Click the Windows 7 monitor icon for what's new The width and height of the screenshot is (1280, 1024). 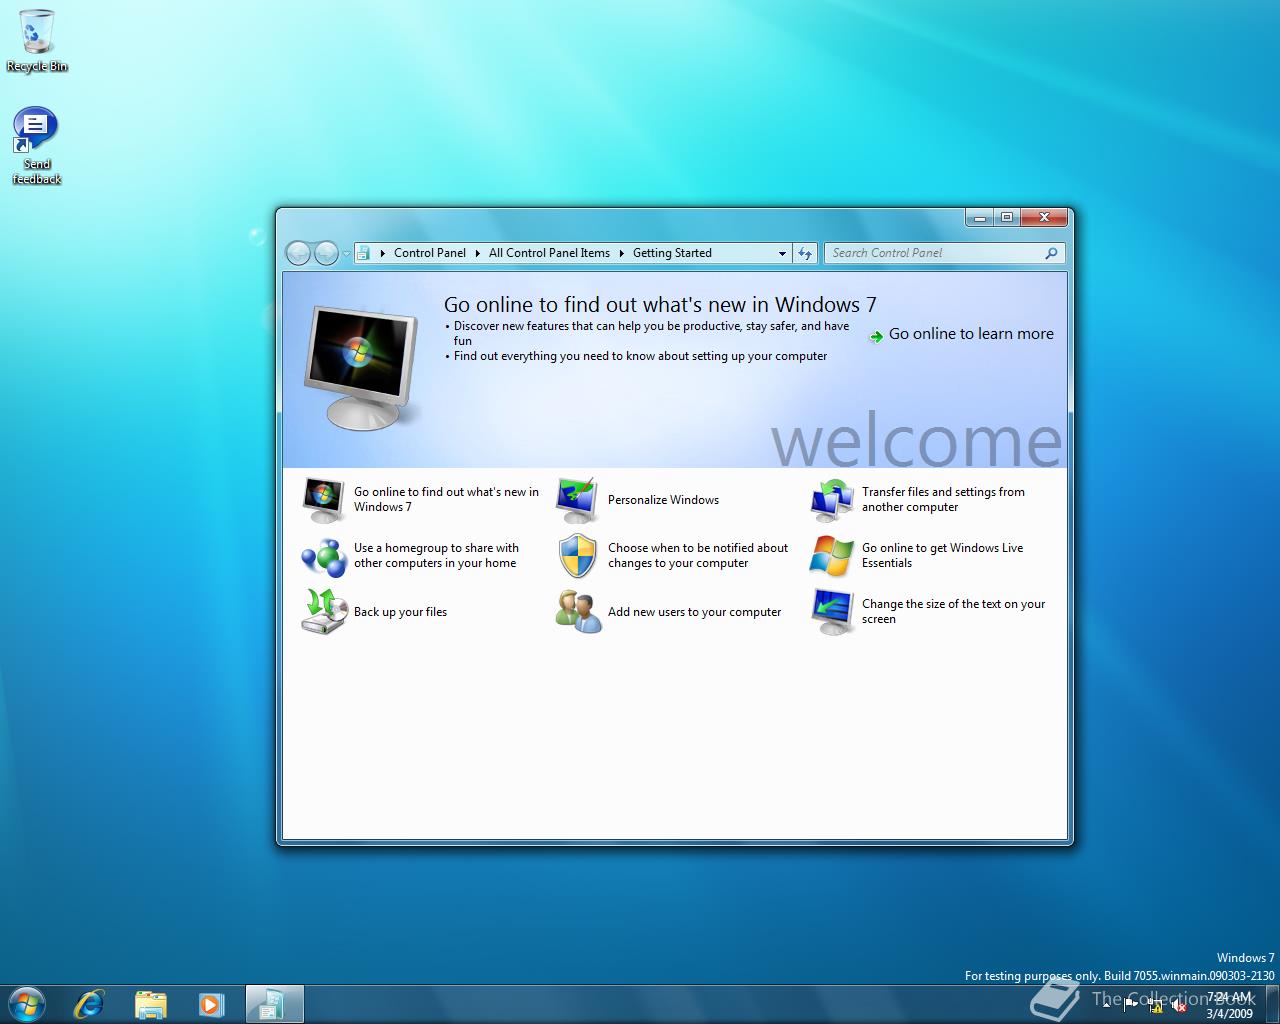pyautogui.click(x=324, y=500)
